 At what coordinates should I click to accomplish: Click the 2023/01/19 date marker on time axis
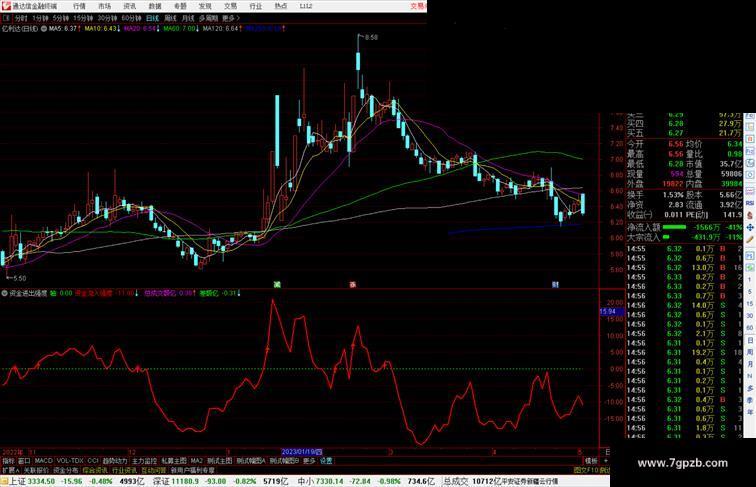(302, 452)
